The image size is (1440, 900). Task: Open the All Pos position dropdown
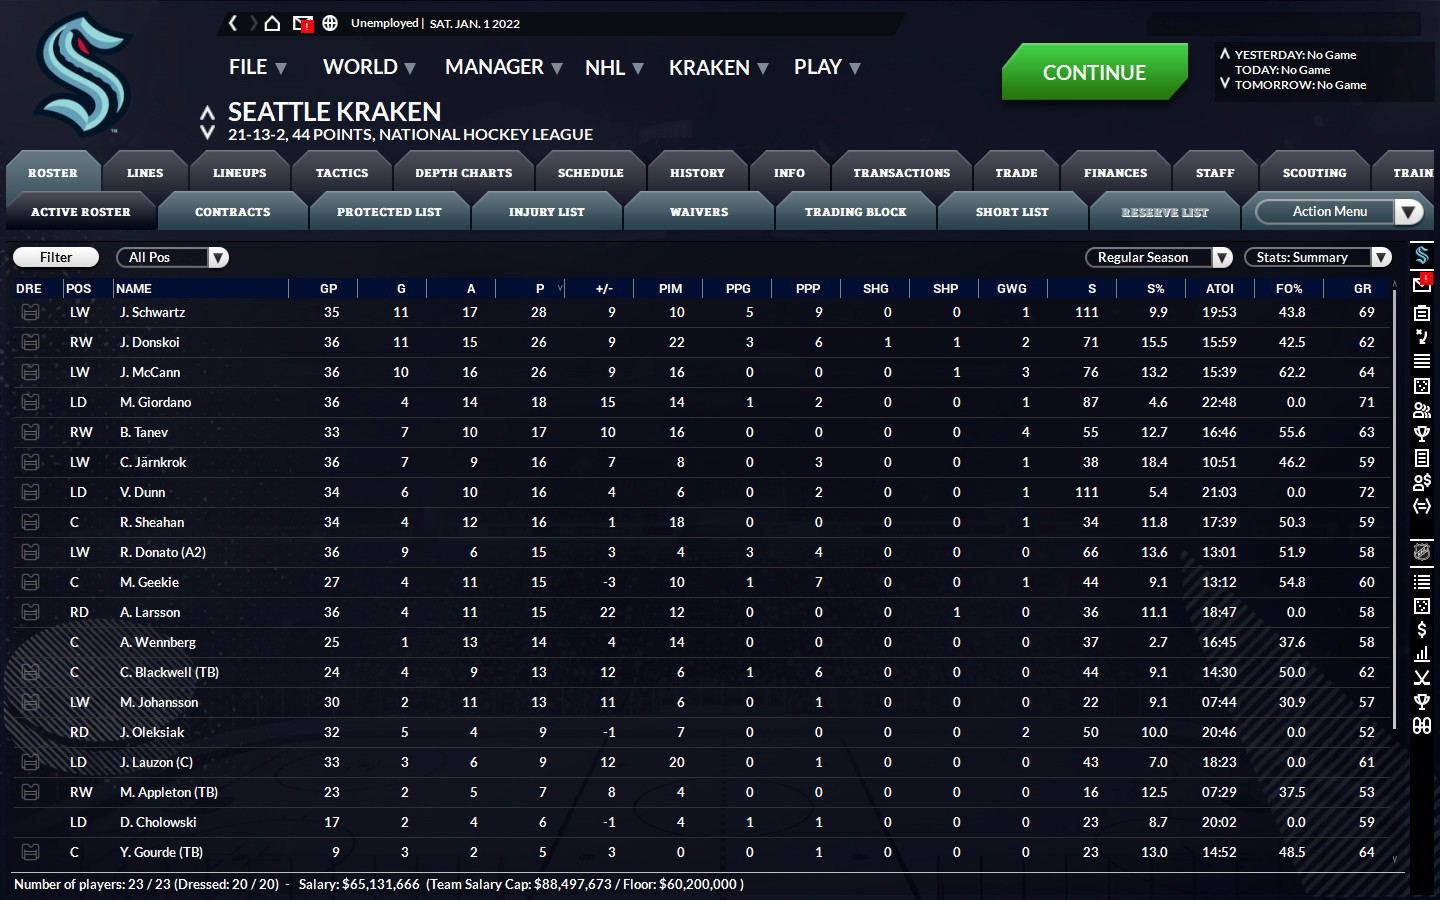pyautogui.click(x=172, y=257)
